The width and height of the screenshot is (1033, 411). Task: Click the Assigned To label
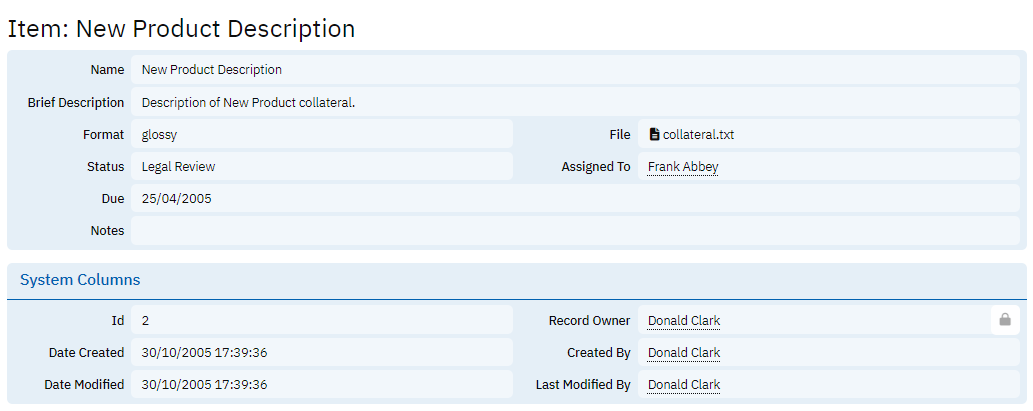click(x=596, y=167)
